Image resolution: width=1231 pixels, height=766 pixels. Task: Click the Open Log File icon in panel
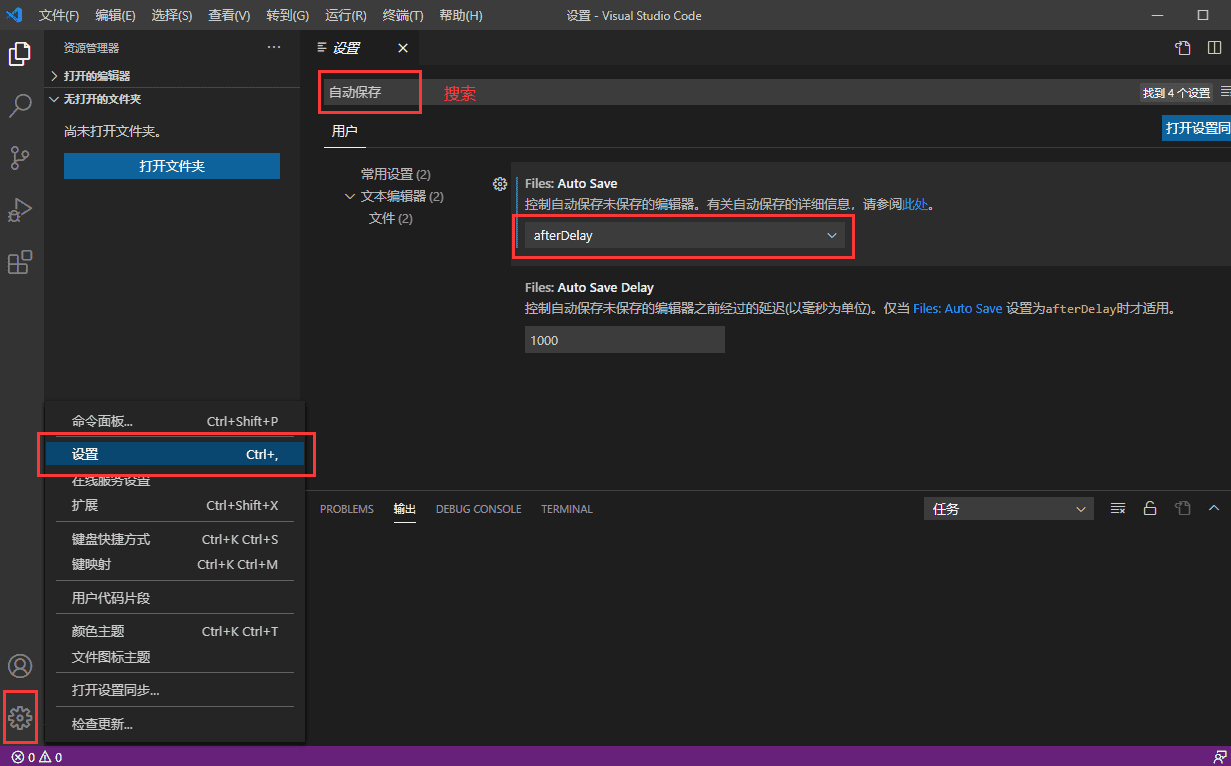(x=1183, y=509)
